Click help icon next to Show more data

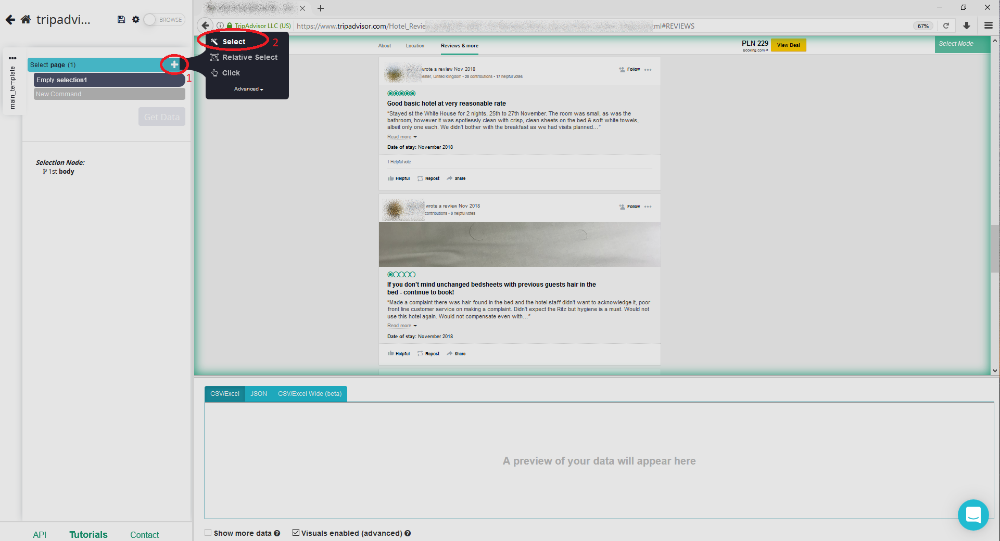click(277, 533)
